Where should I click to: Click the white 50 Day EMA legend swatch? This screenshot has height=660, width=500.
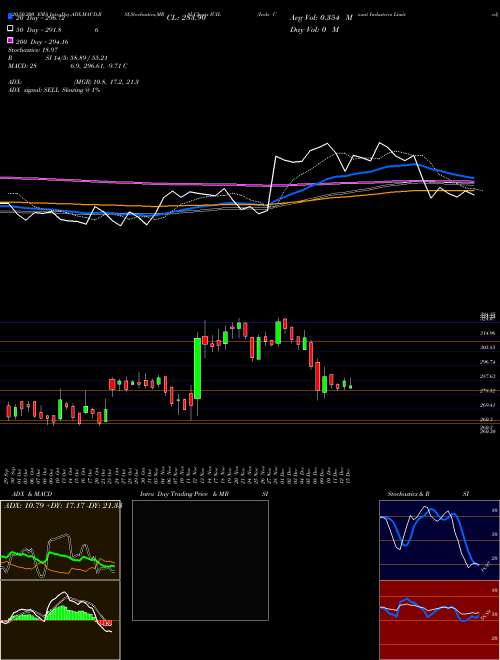pyautogui.click(x=10, y=29)
